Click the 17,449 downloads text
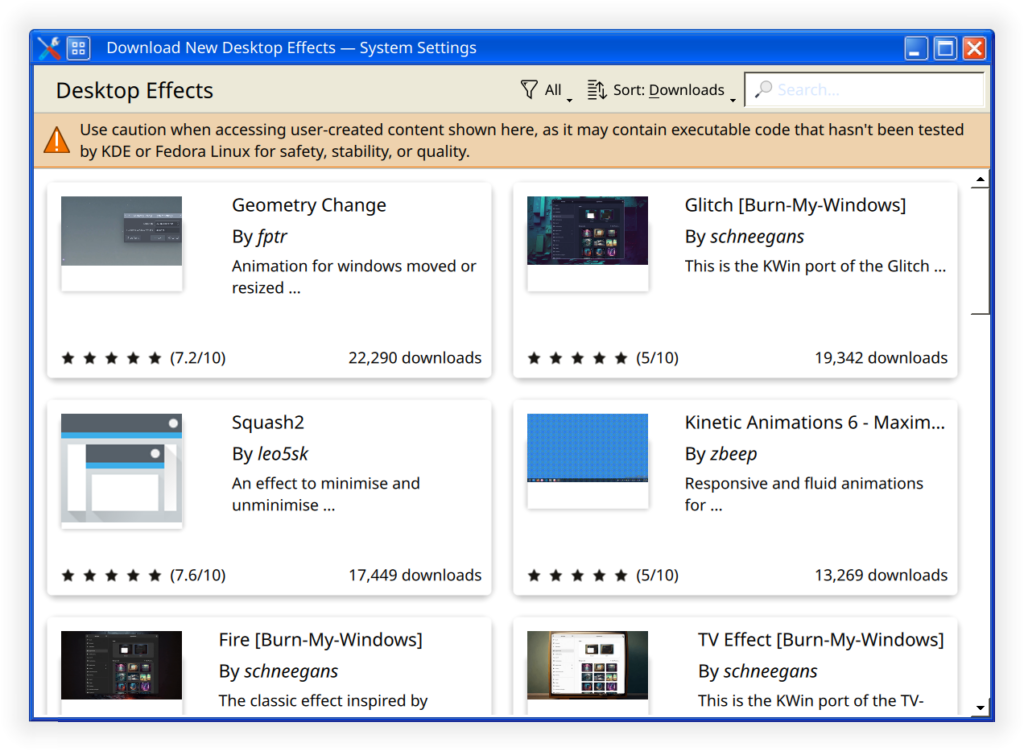 [x=415, y=575]
